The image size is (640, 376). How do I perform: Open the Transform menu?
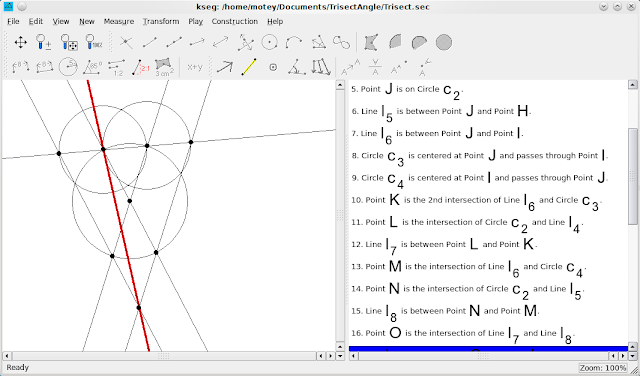pyautogui.click(x=161, y=21)
